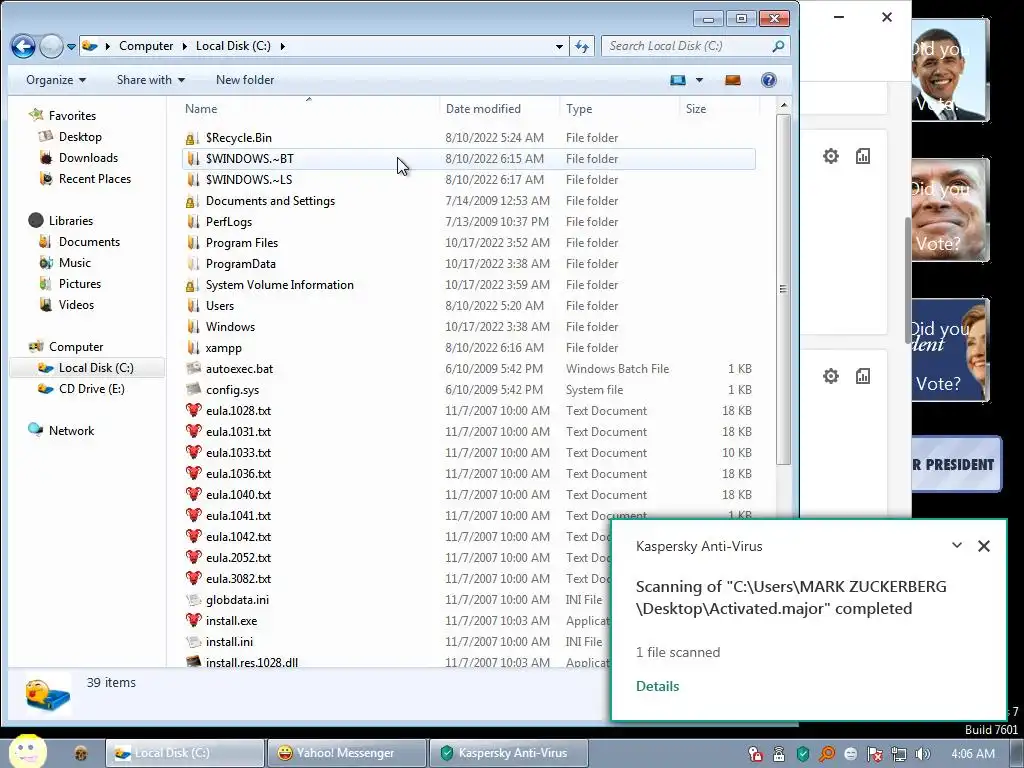Open the Share with menu

tap(150, 80)
